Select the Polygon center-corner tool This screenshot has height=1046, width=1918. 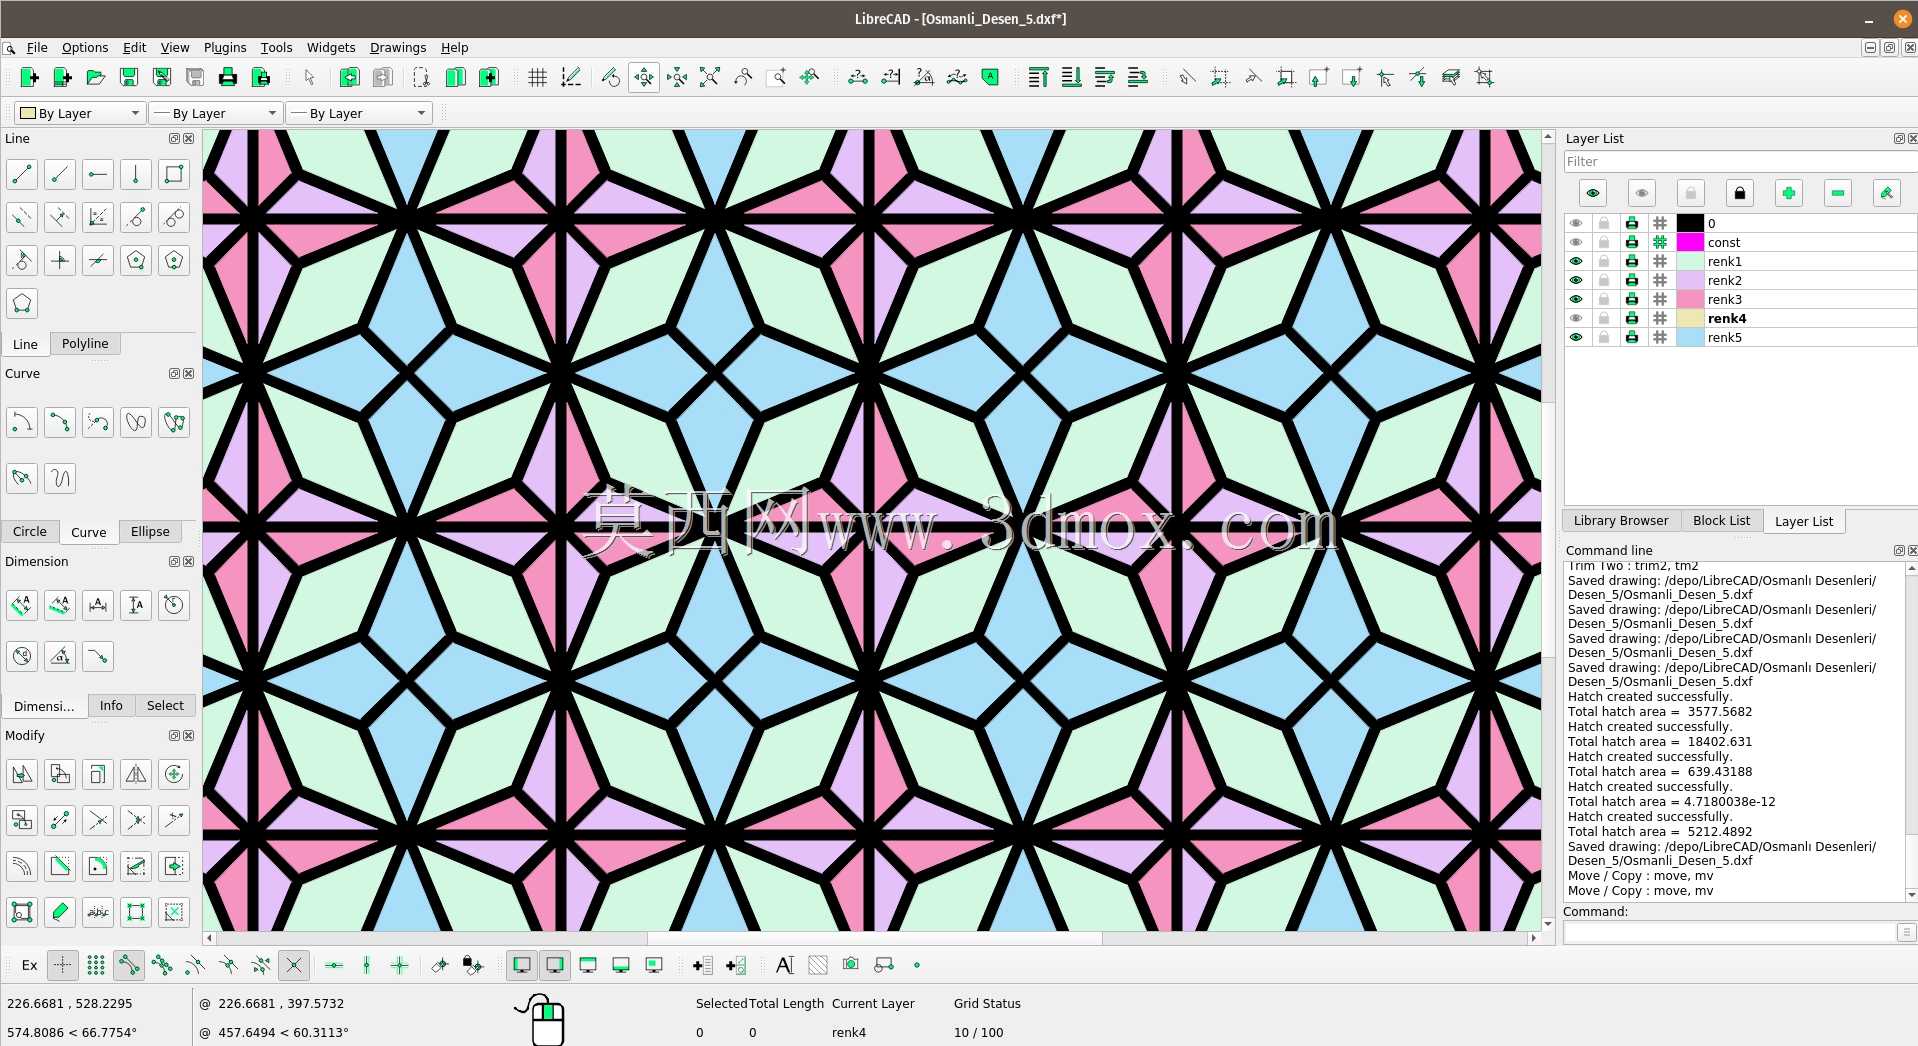136,261
